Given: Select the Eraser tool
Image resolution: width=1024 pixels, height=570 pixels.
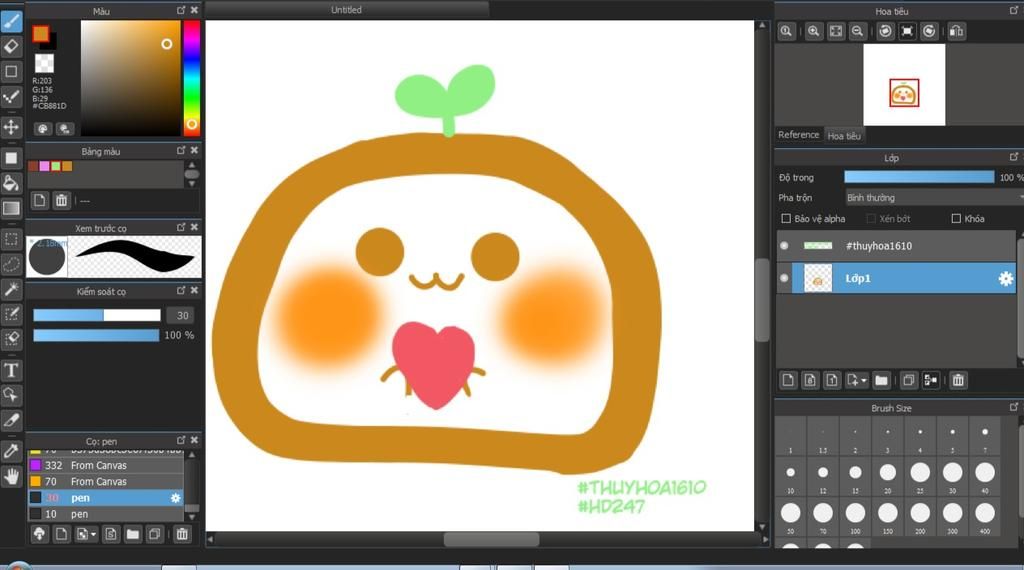Looking at the screenshot, I should point(11,46).
